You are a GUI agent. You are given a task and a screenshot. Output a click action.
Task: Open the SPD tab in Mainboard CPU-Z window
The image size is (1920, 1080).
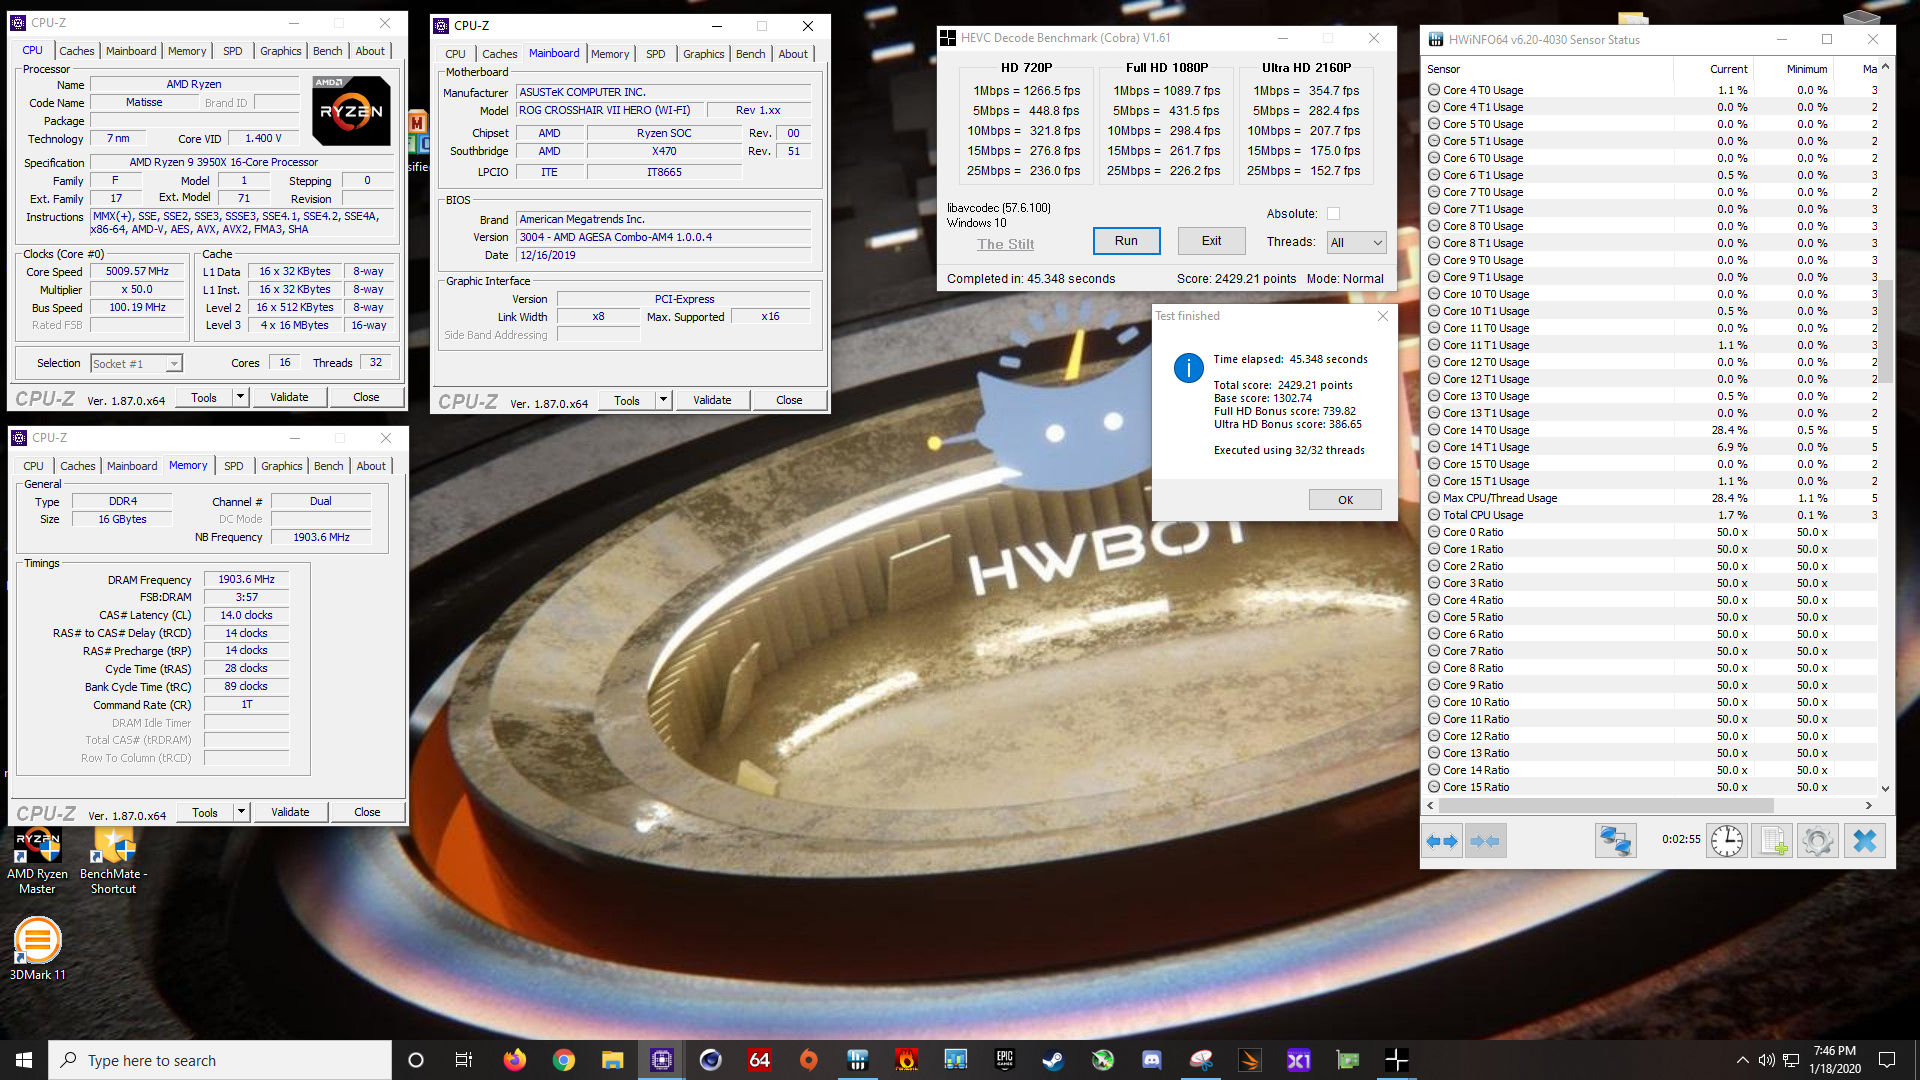[655, 54]
